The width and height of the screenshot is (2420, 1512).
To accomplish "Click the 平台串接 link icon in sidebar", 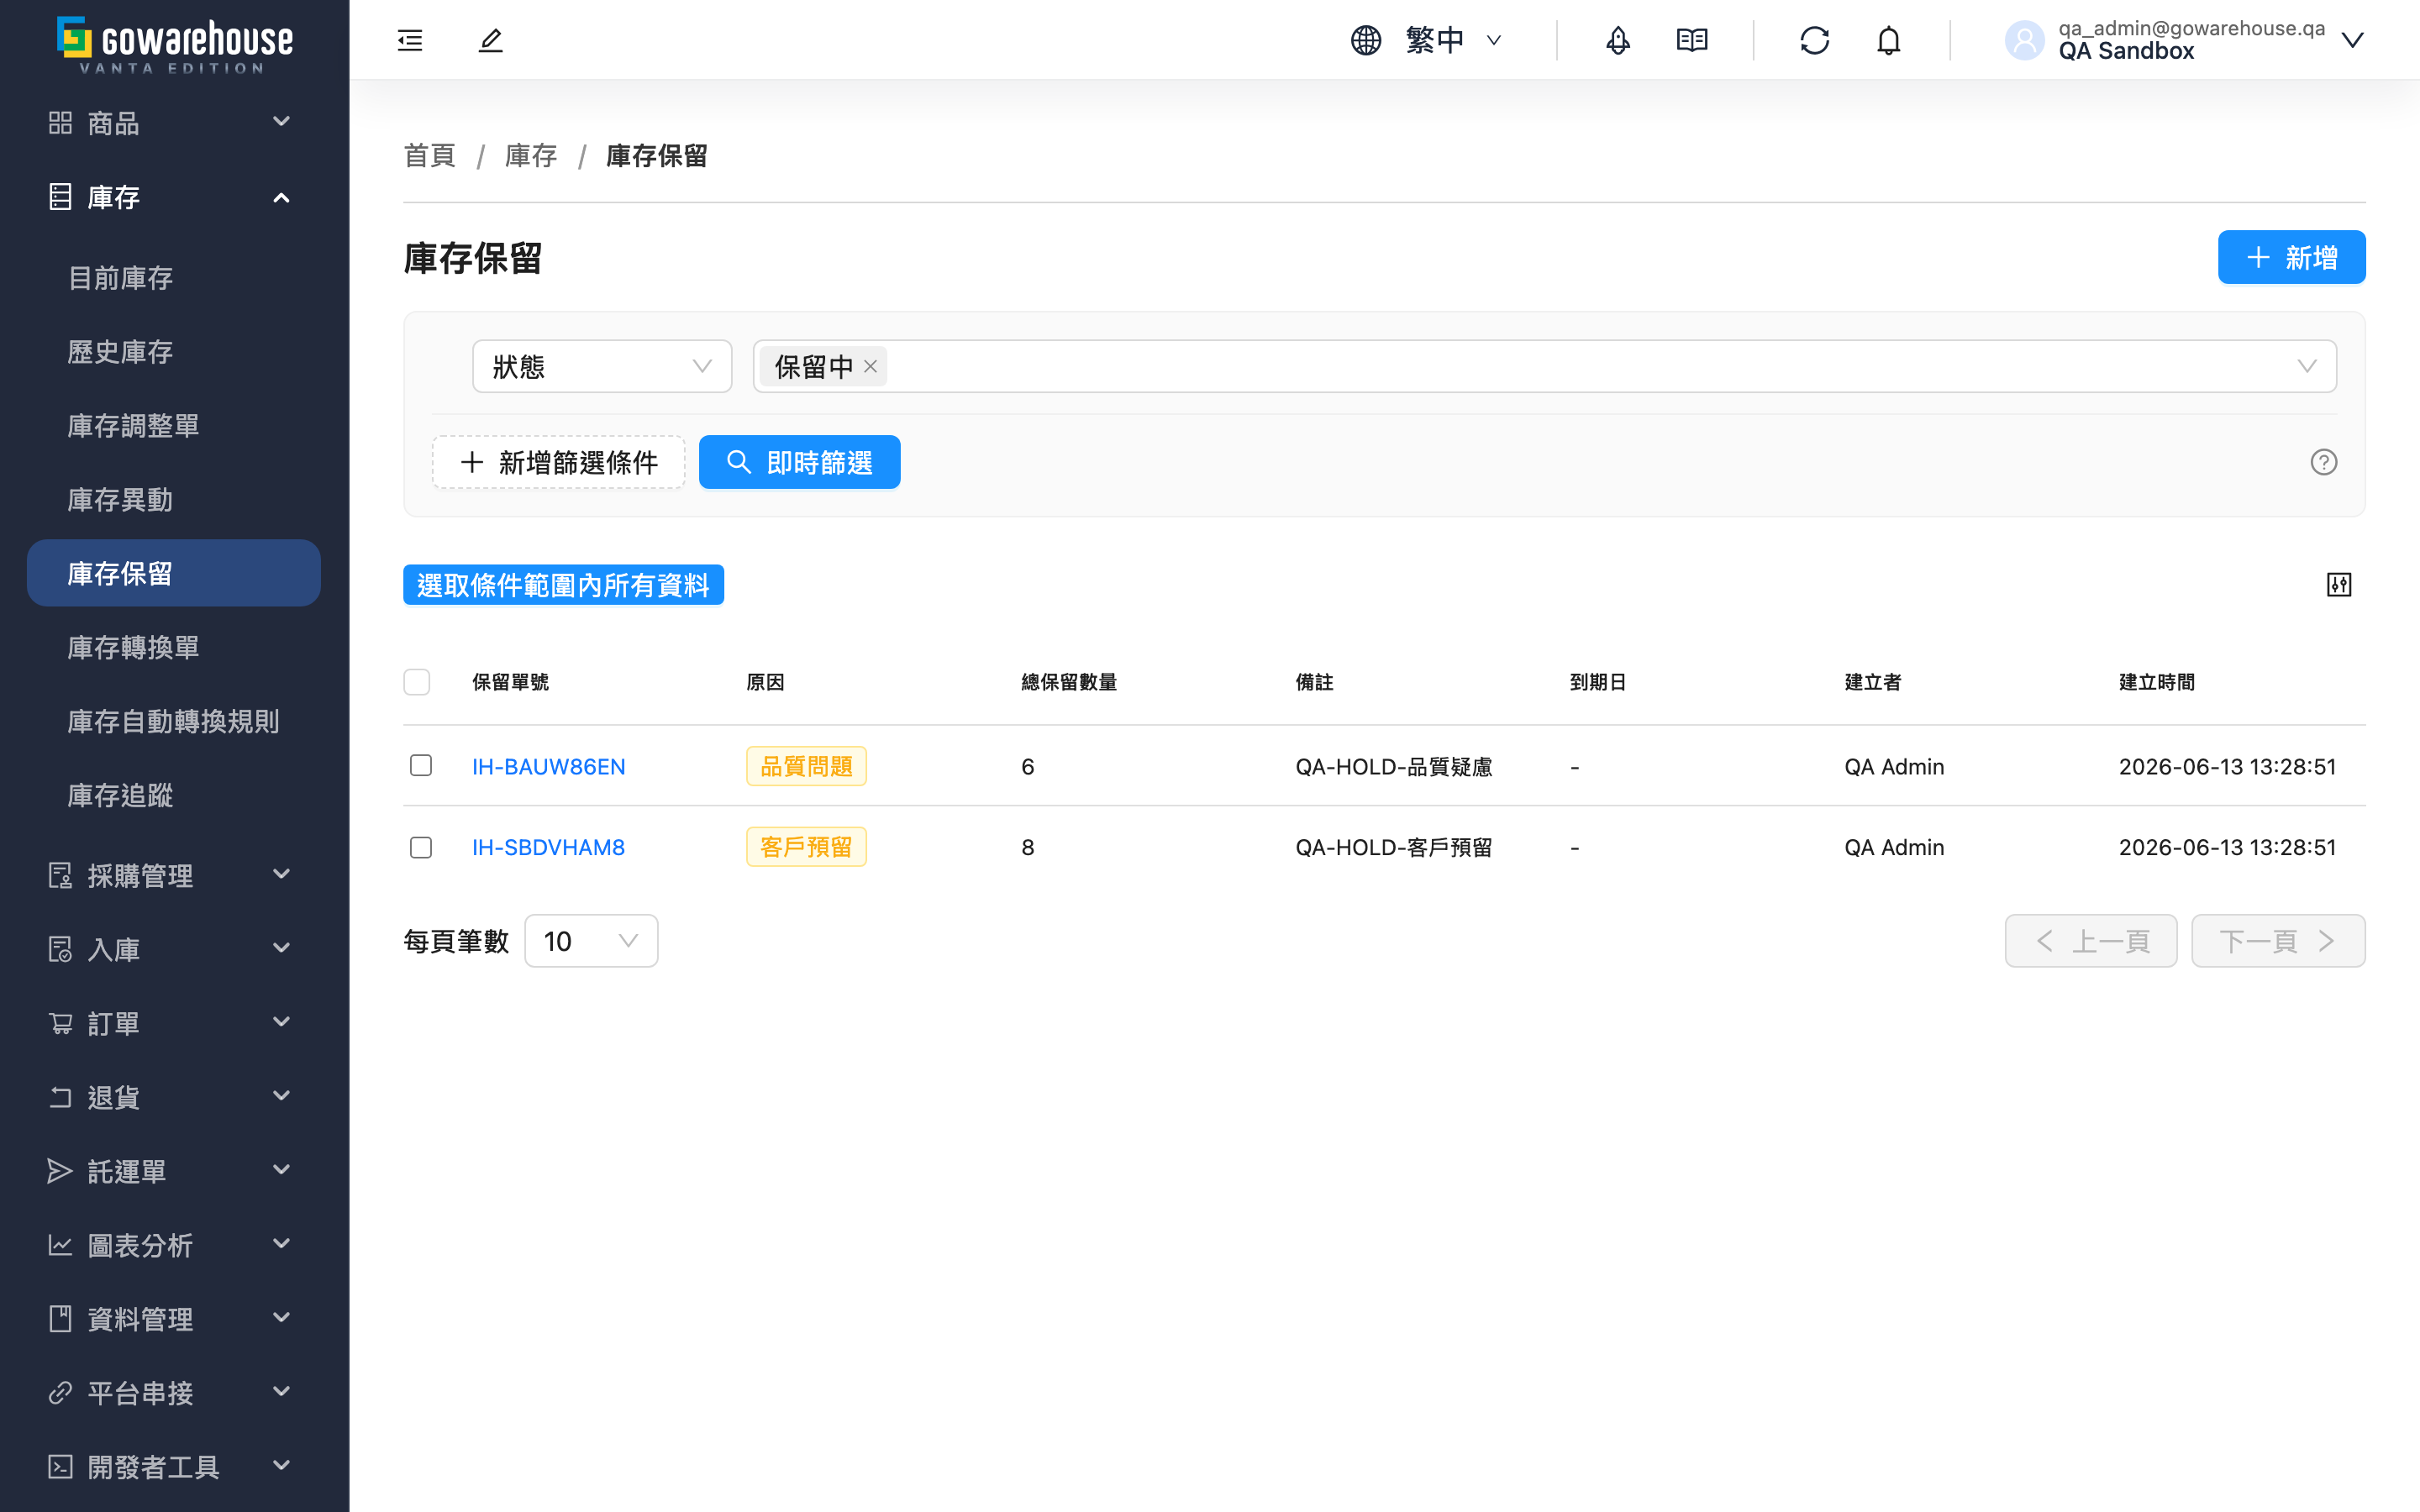I will click(60, 1393).
